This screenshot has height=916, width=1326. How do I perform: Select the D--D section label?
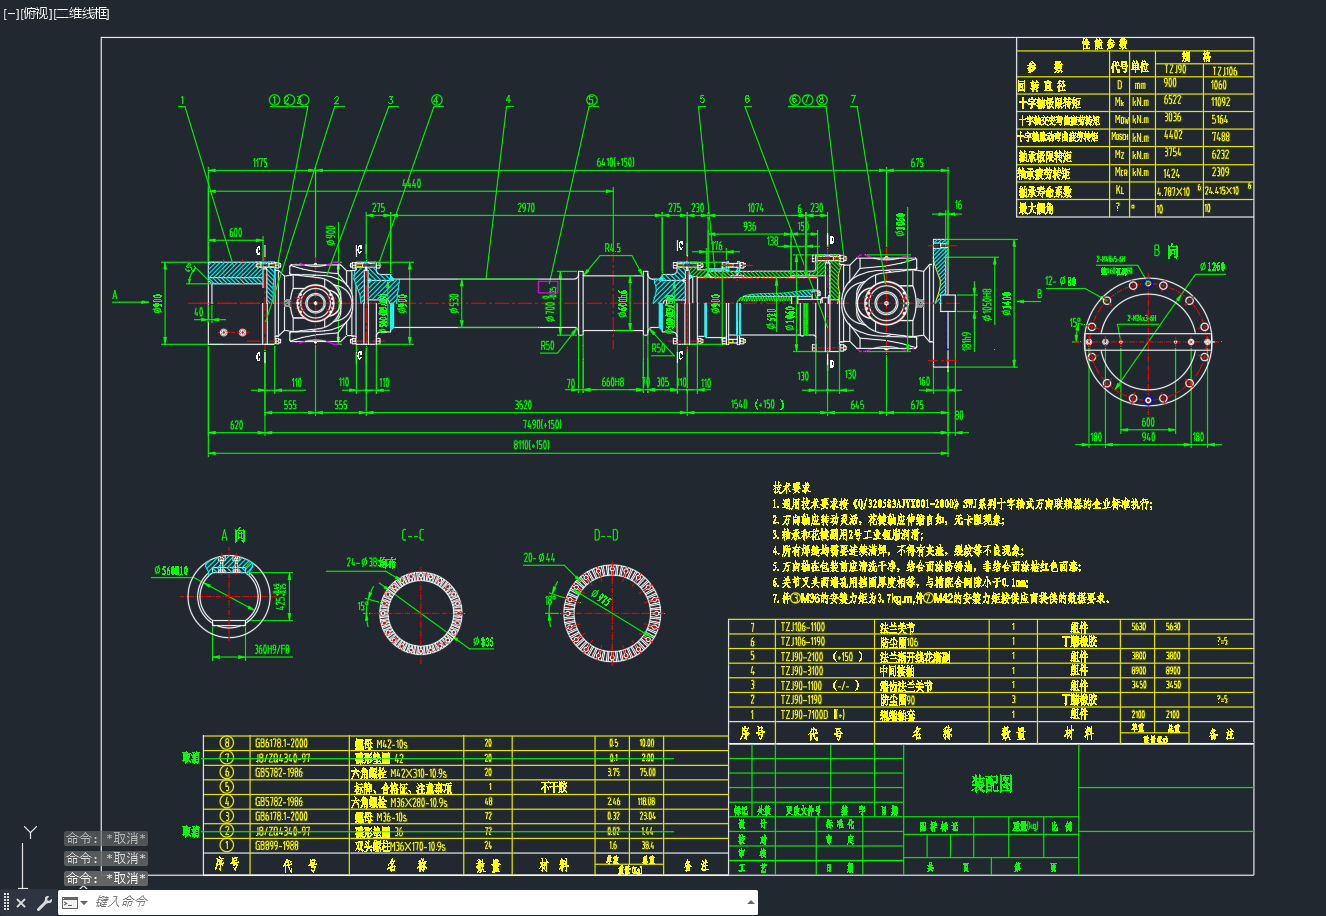tap(605, 536)
